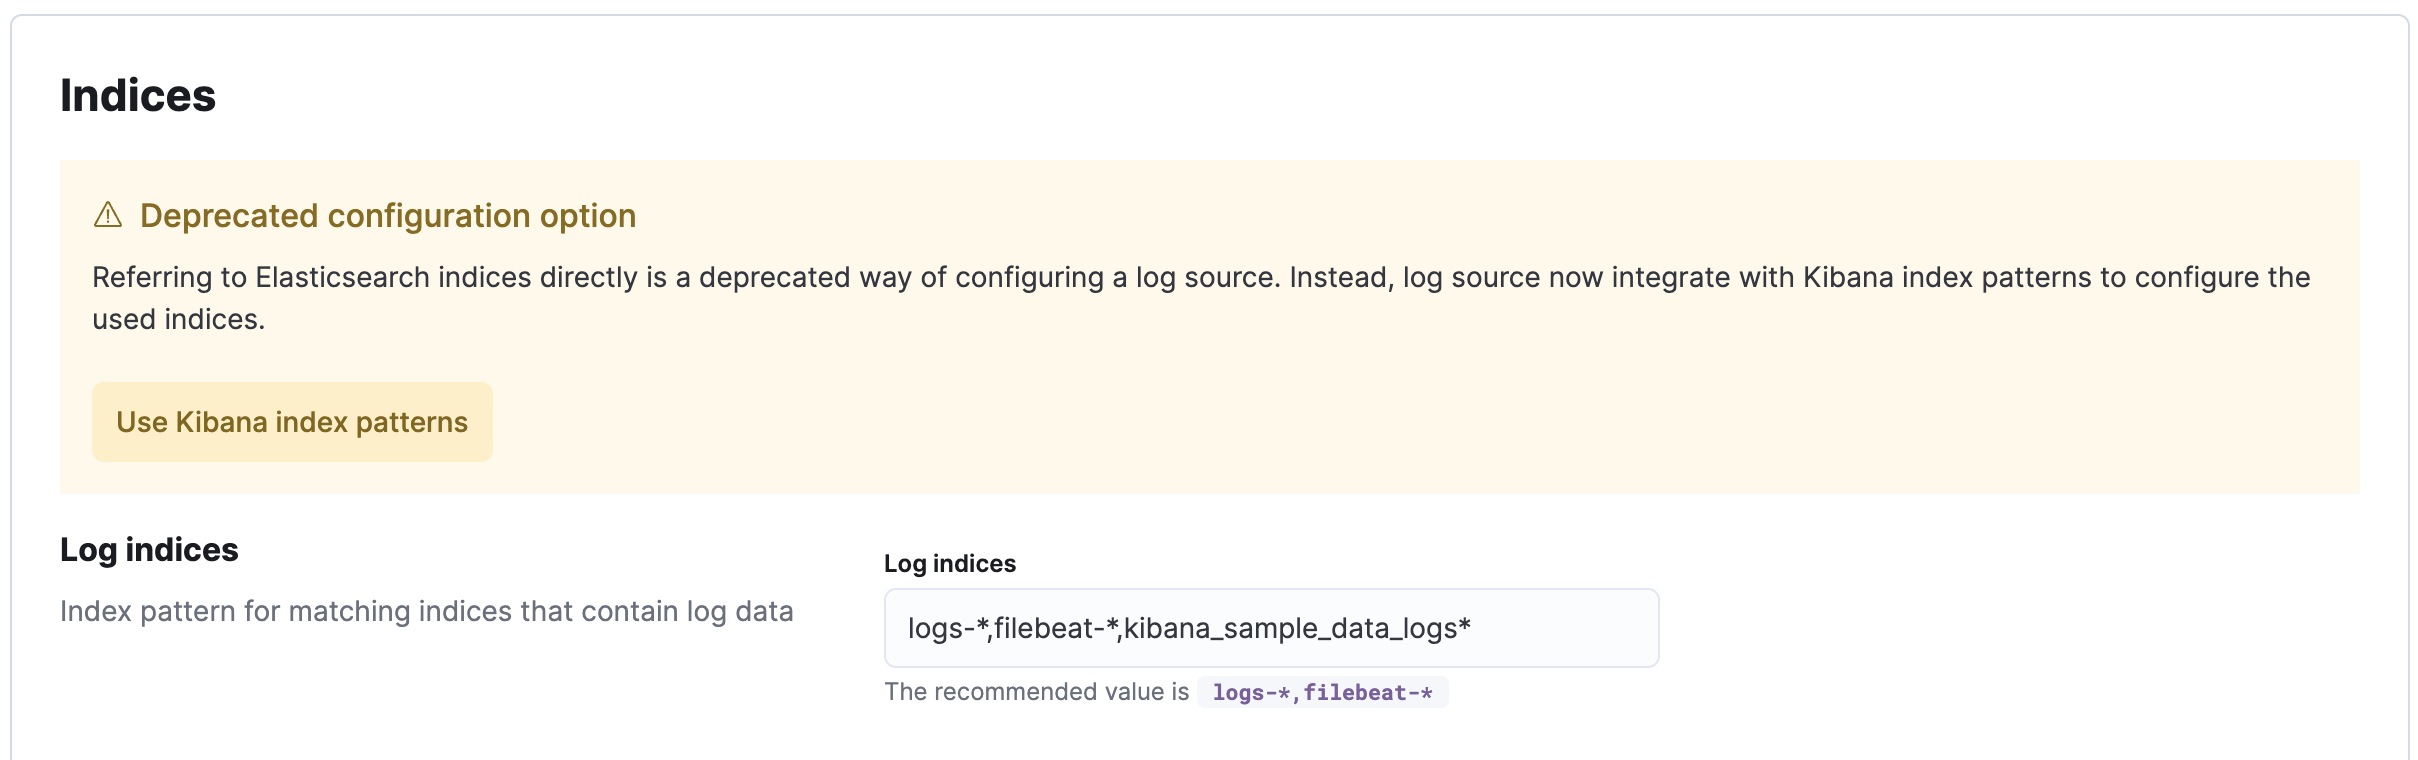
Task: Click the Deprecated configuration option heading
Action: point(389,214)
